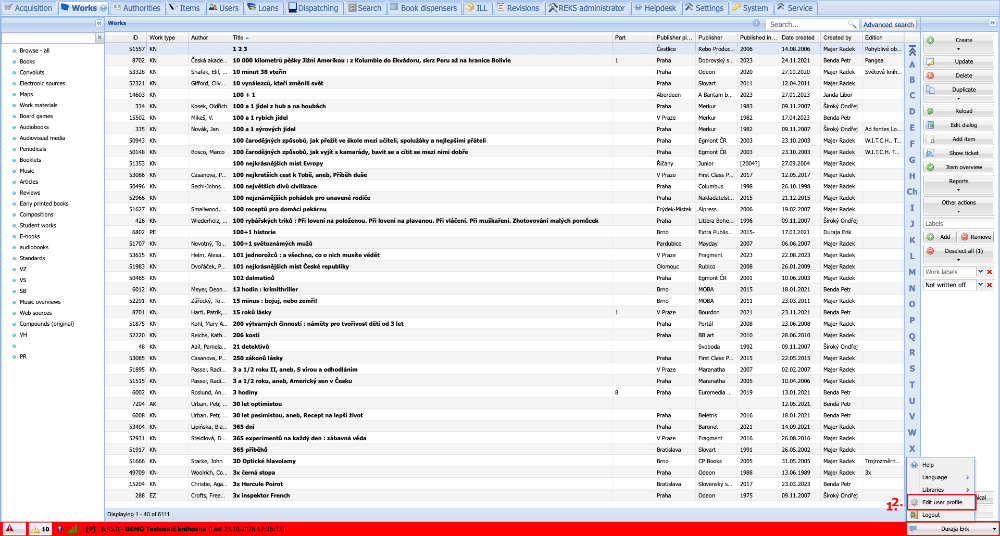
Task: Open the Book dispensers tab
Action: tap(425, 8)
